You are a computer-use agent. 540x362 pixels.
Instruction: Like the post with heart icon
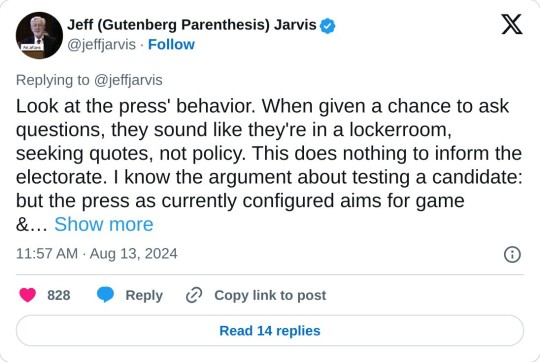[28, 295]
